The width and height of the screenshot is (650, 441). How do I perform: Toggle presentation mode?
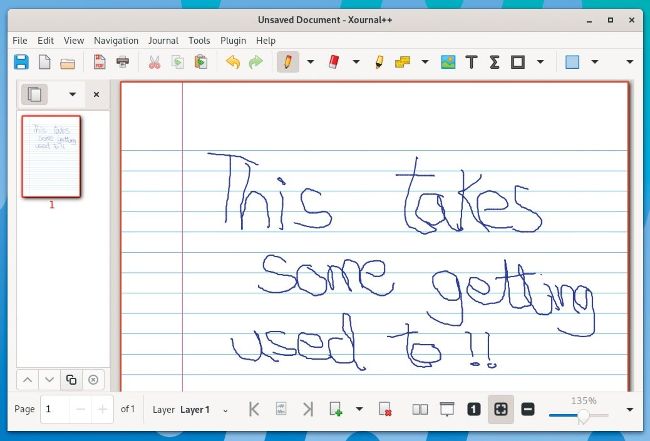447,409
